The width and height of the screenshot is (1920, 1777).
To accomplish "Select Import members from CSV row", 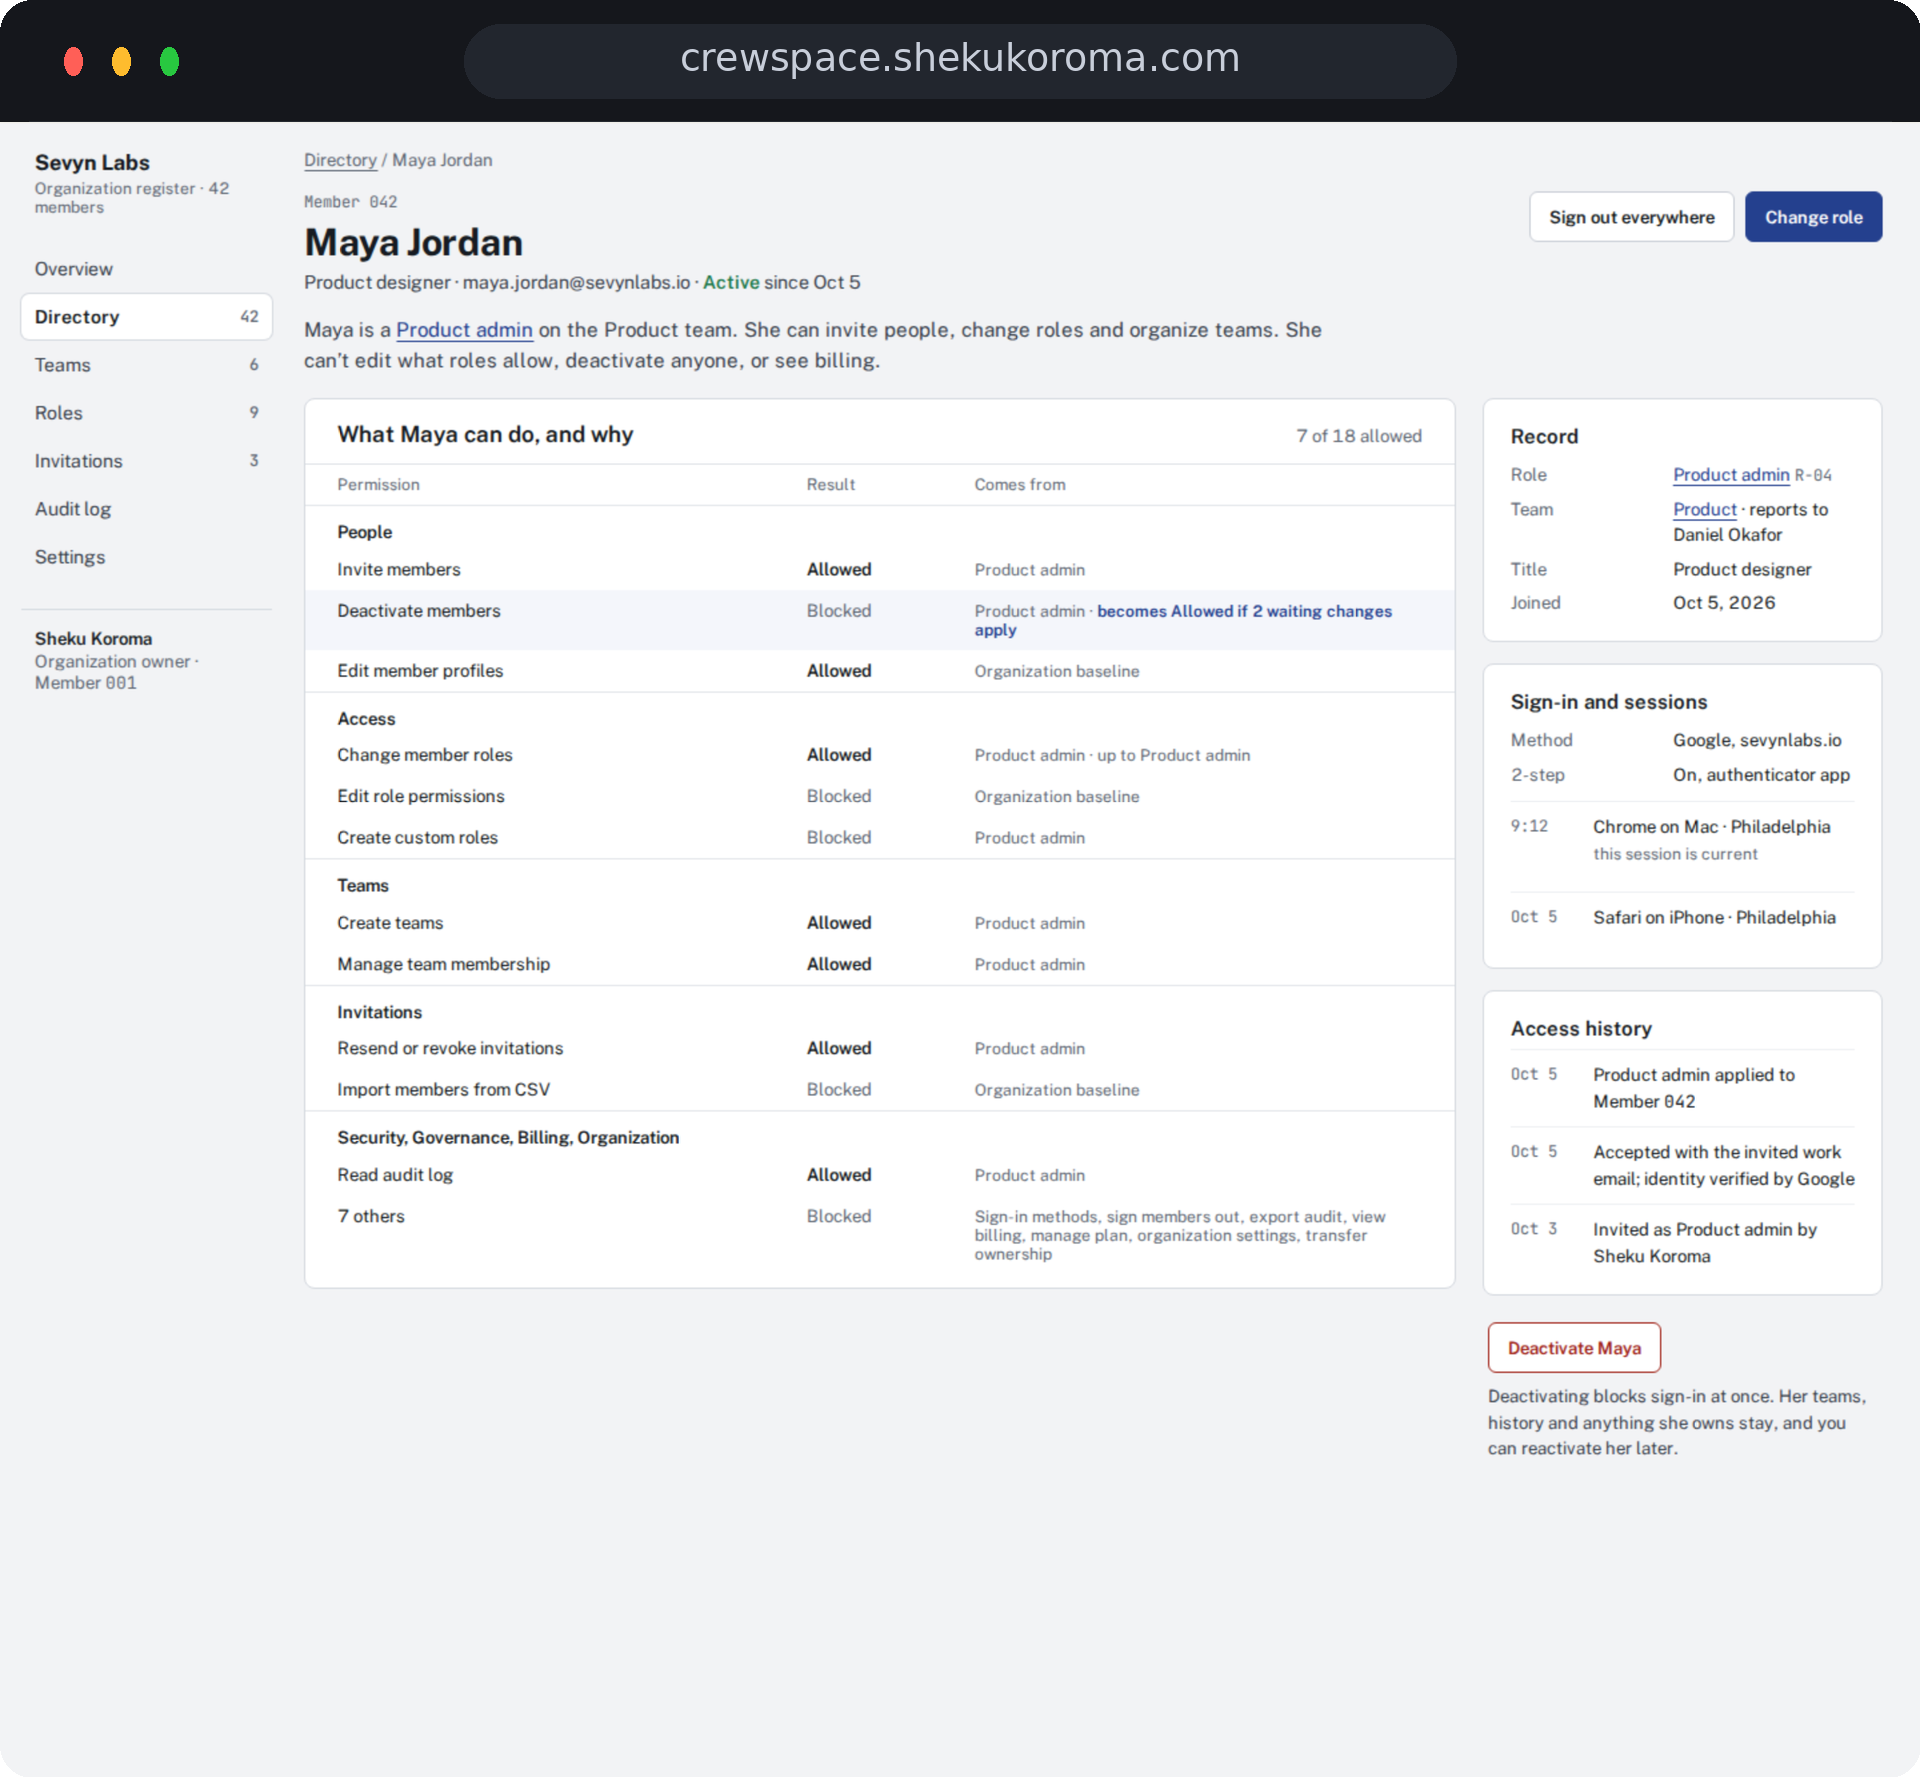I will [879, 1090].
